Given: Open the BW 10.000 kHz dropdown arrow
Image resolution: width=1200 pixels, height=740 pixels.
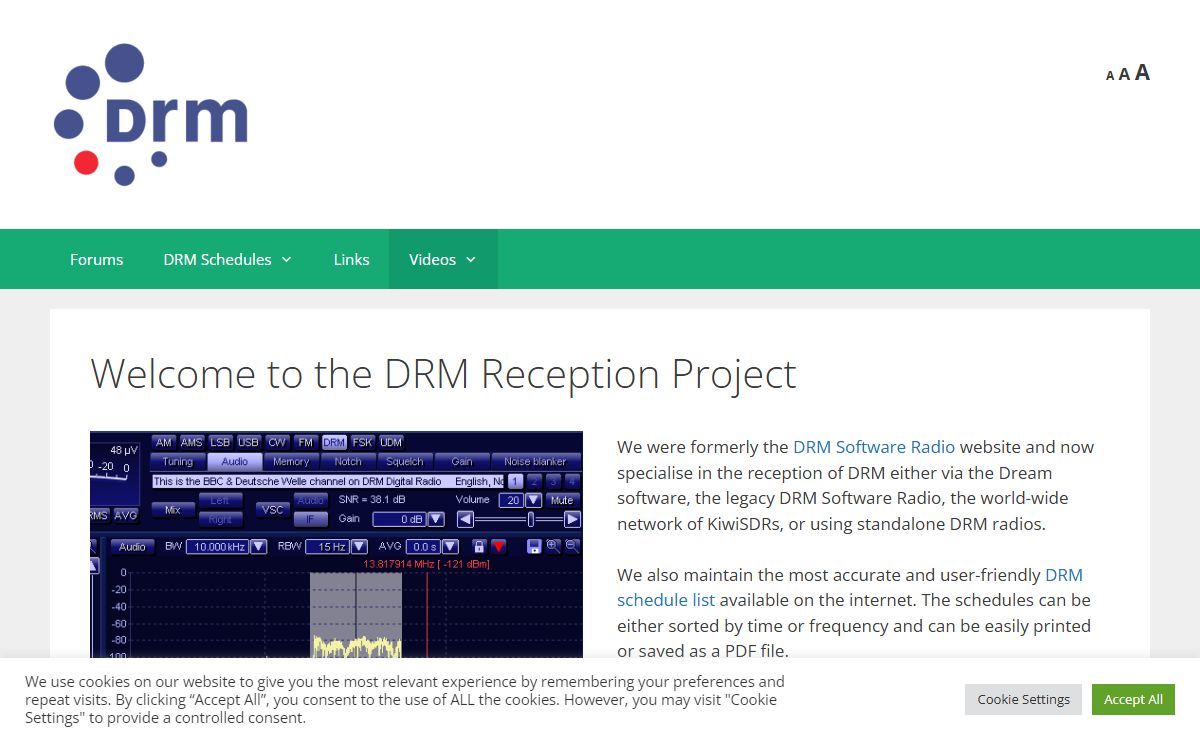Looking at the screenshot, I should (x=259, y=546).
